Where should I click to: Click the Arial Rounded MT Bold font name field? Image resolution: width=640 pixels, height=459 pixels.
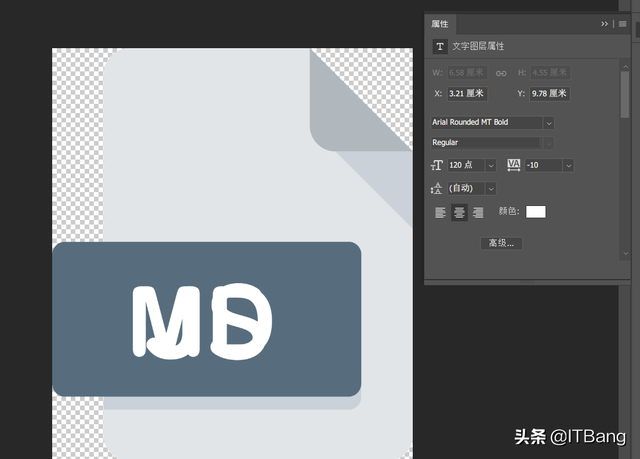click(x=487, y=122)
